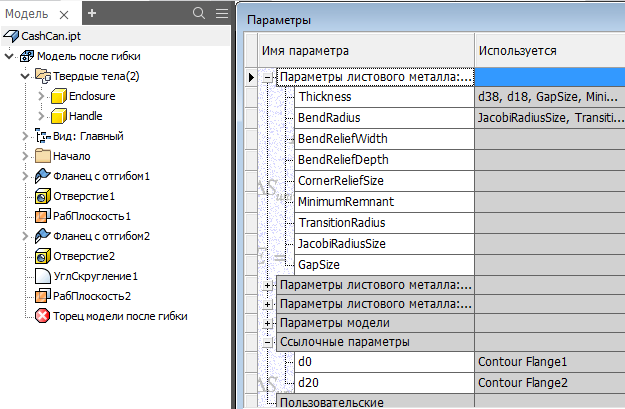625x409 pixels.
Task: Collapse the first Параметры листового металла group
Action: (x=268, y=77)
